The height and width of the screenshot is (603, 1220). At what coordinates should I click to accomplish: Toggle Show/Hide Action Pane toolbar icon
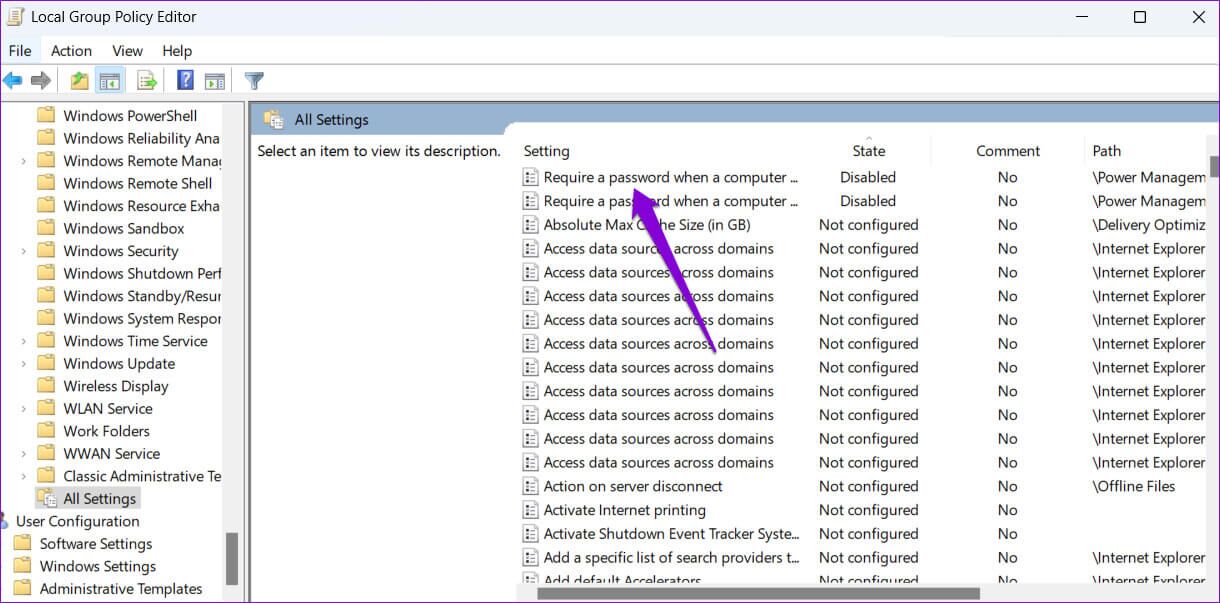coord(214,81)
